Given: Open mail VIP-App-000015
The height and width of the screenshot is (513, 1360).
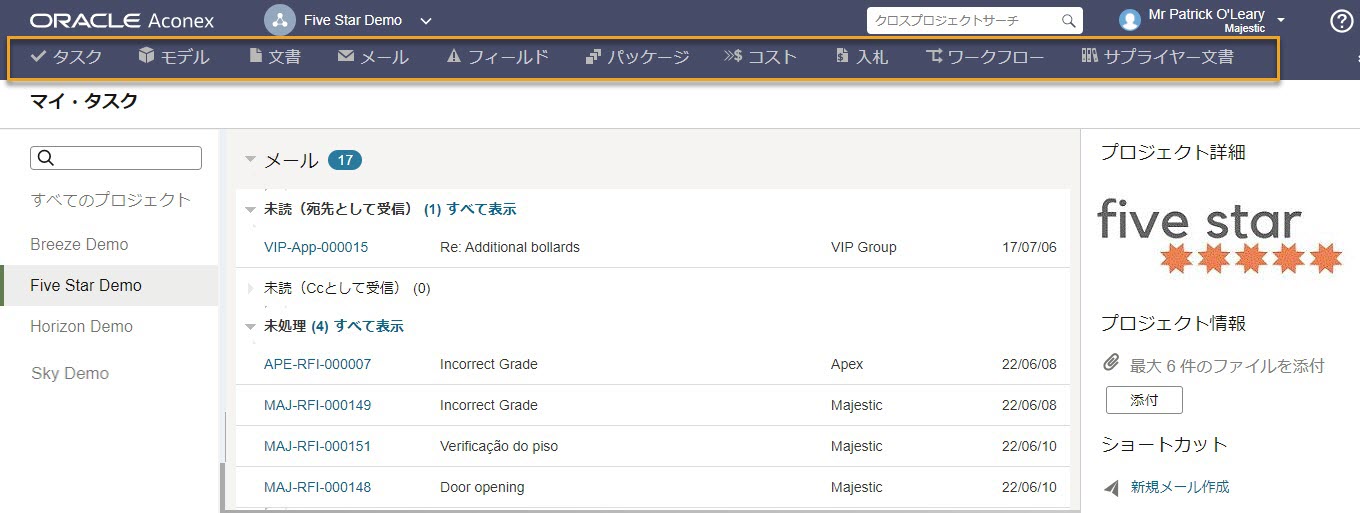Looking at the screenshot, I should (316, 247).
